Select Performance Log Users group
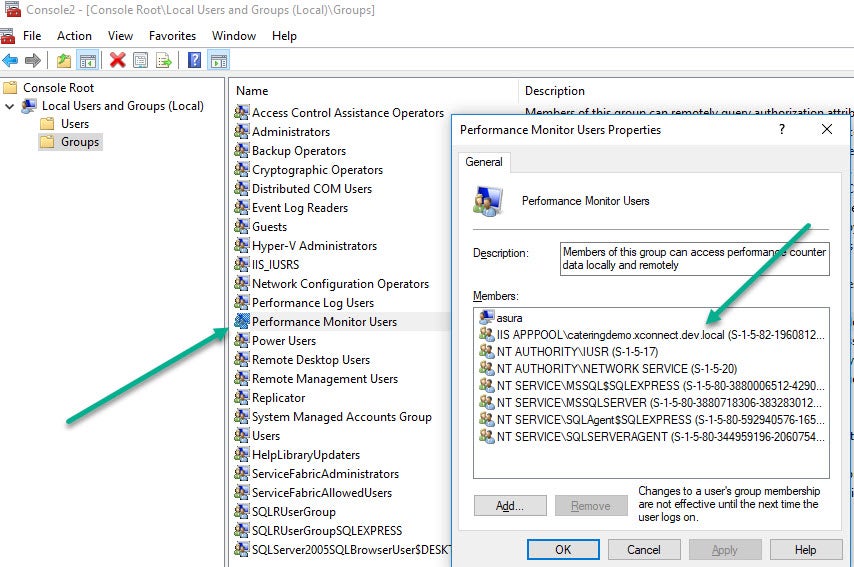The width and height of the screenshot is (854, 567). pos(313,302)
